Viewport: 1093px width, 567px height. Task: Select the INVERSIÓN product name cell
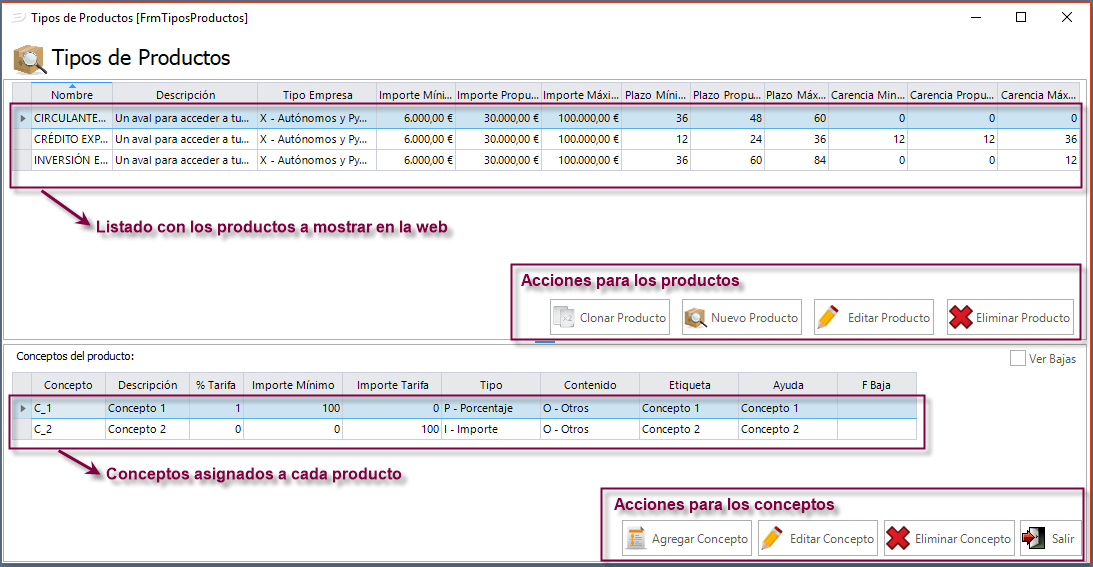(x=71, y=160)
